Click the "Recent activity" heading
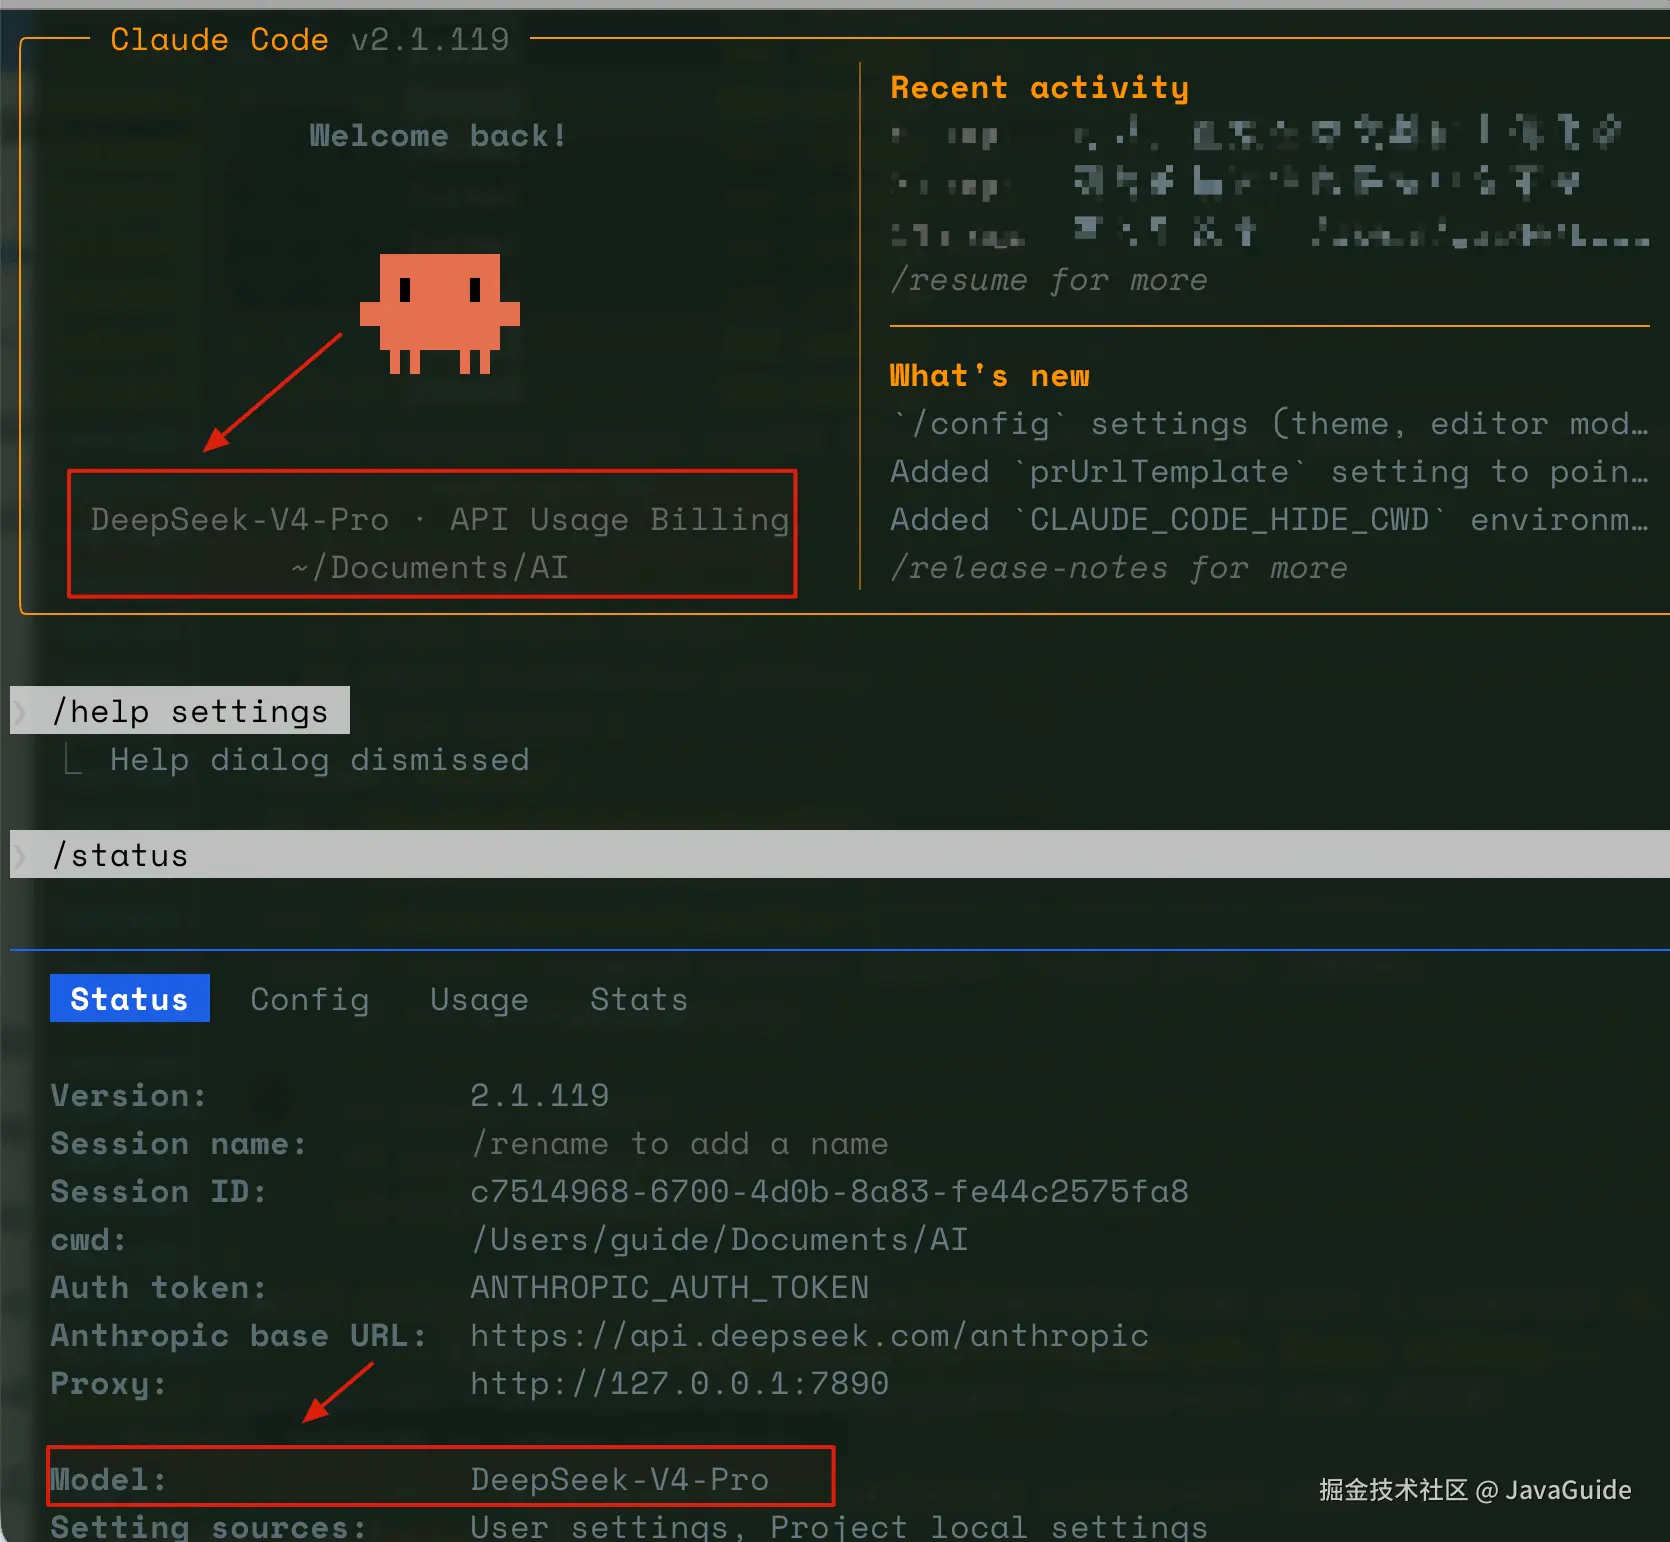The image size is (1670, 1542). 1040,87
